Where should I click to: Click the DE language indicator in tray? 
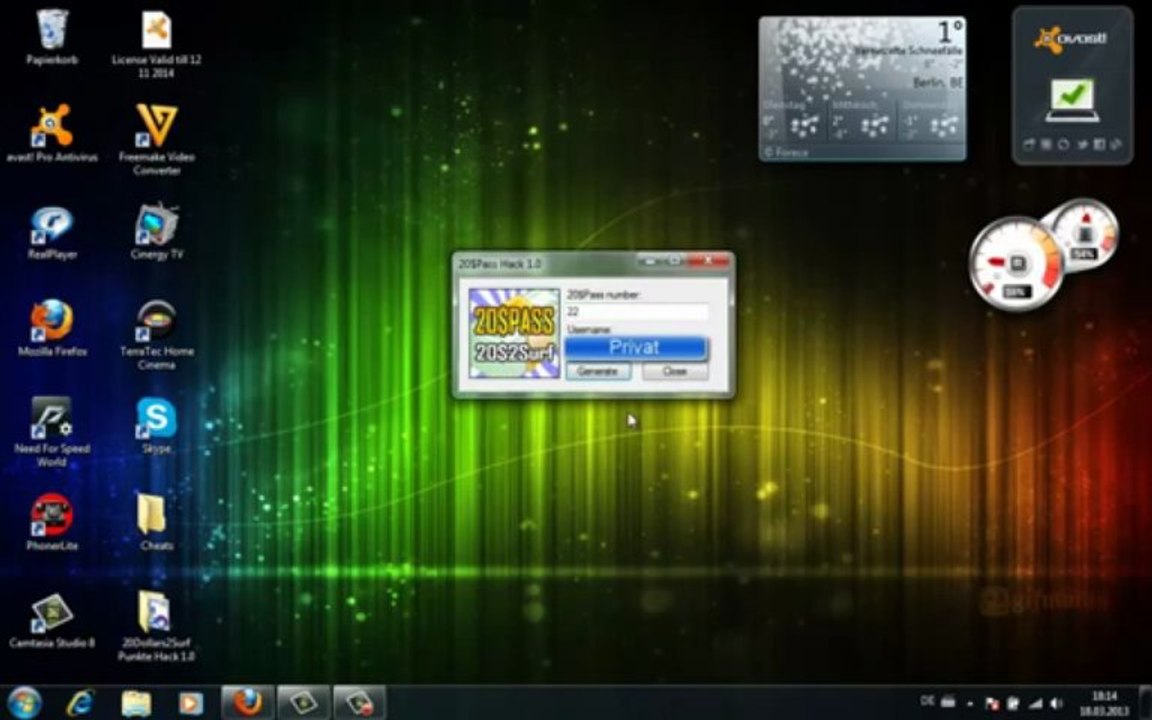click(928, 702)
